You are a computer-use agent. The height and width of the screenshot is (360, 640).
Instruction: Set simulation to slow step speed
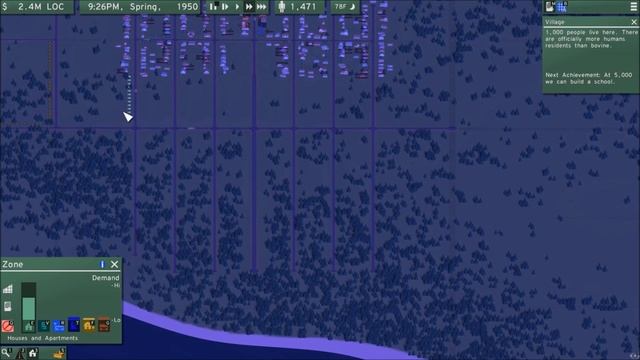(224, 7)
